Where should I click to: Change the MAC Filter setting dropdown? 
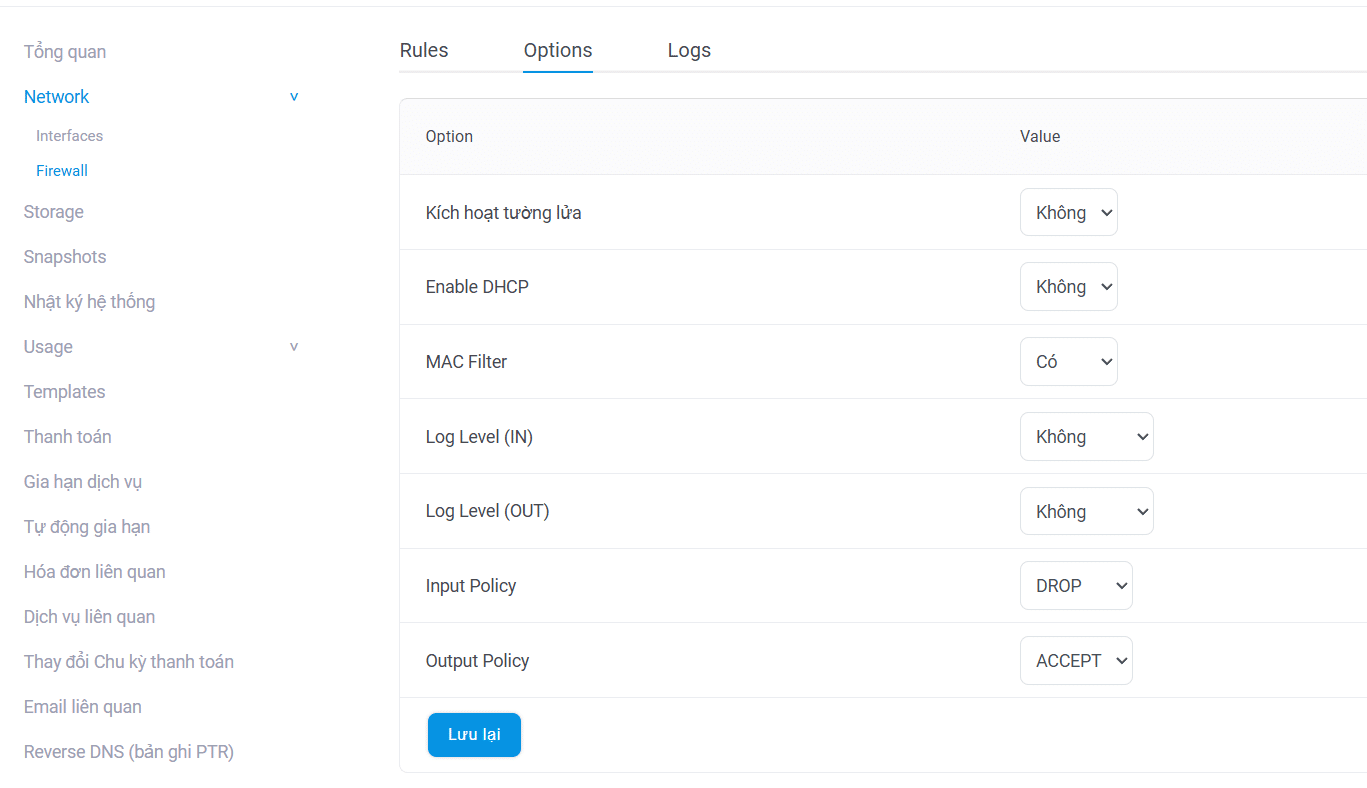pyautogui.click(x=1068, y=361)
